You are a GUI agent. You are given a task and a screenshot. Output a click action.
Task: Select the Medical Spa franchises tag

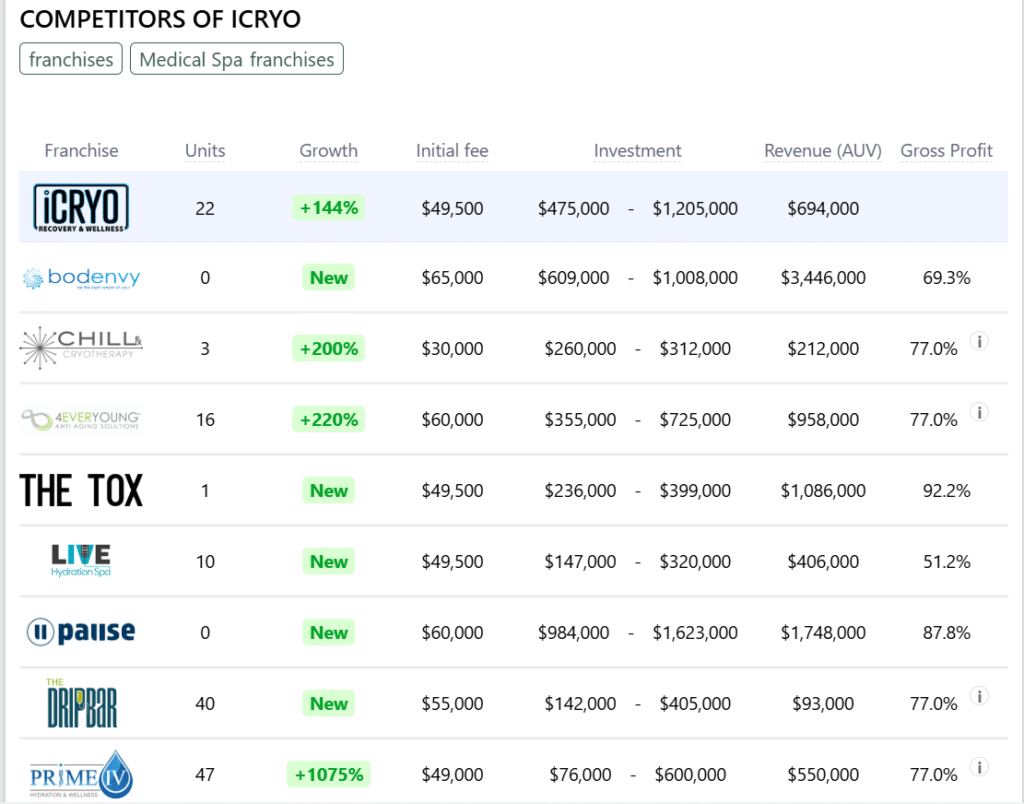[x=236, y=59]
